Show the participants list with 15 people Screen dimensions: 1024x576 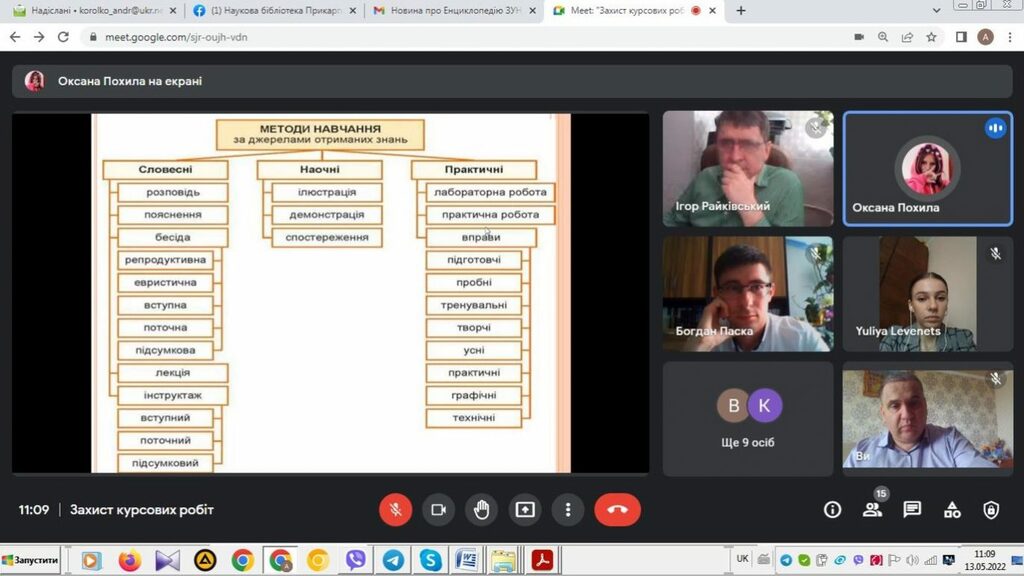point(872,510)
